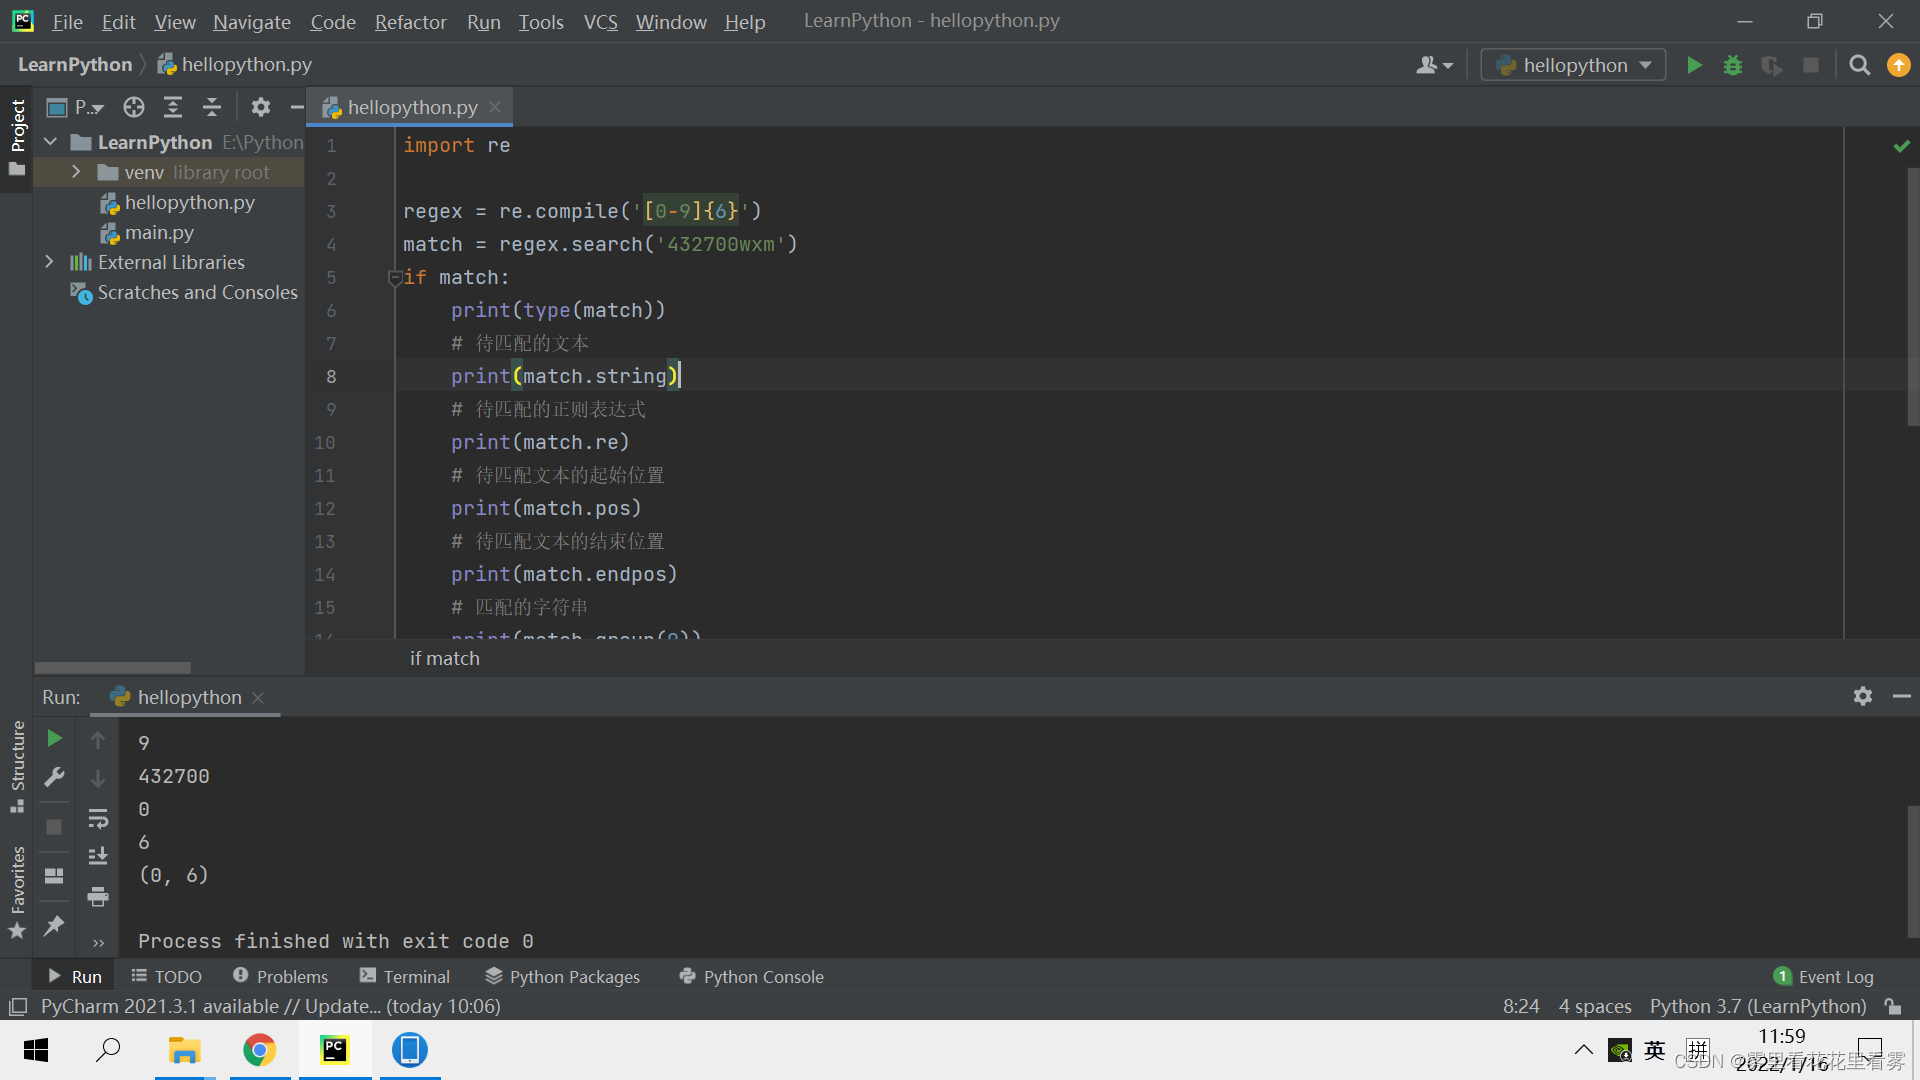The image size is (1920, 1080).
Task: Open run configuration wrench icon
Action: click(x=55, y=777)
